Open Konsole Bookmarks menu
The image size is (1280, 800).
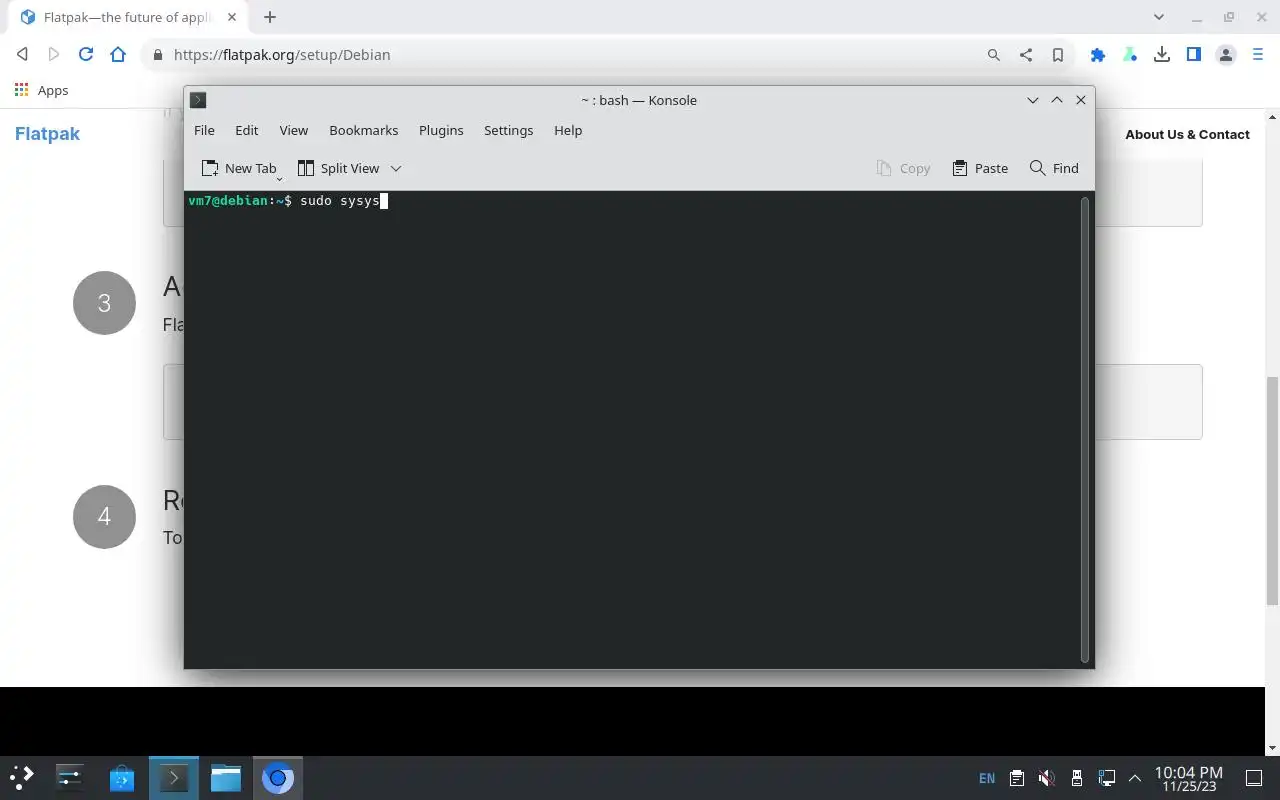pyautogui.click(x=363, y=130)
